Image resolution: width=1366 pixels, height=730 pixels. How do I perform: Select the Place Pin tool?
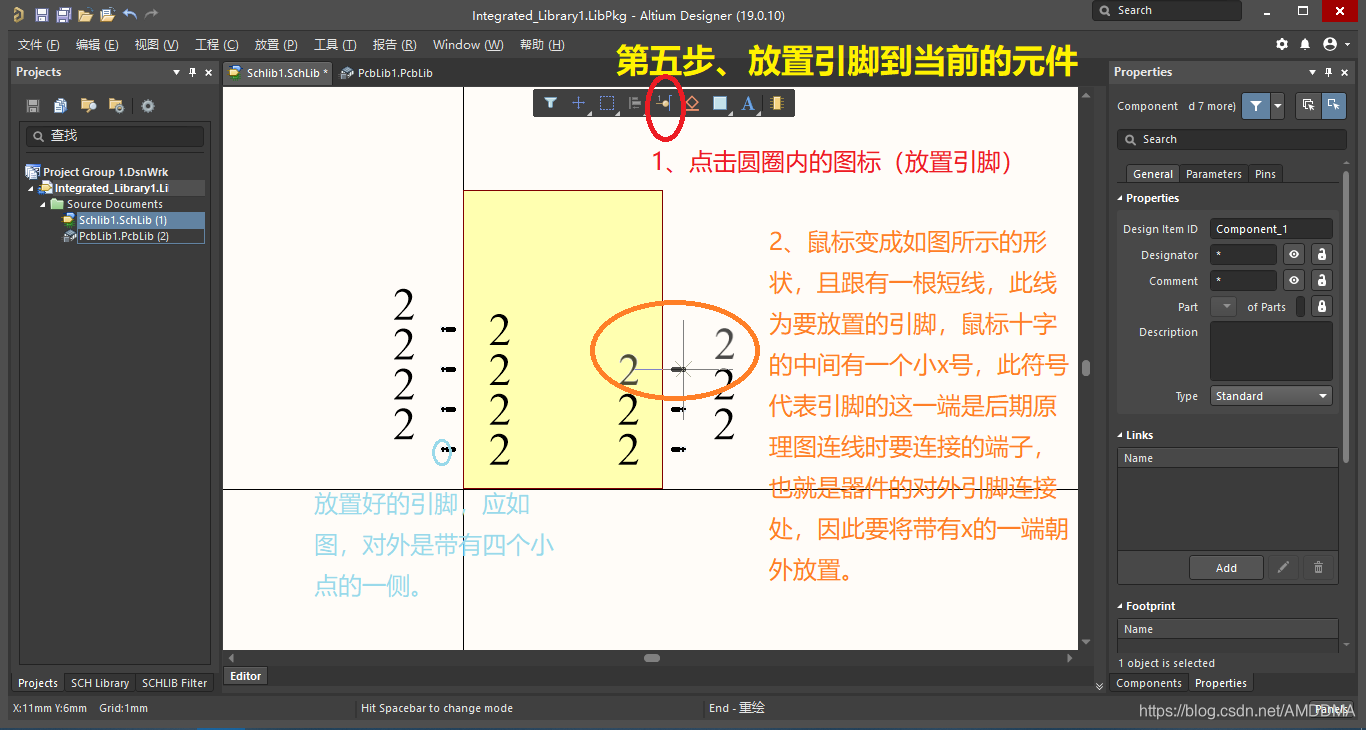[662, 103]
